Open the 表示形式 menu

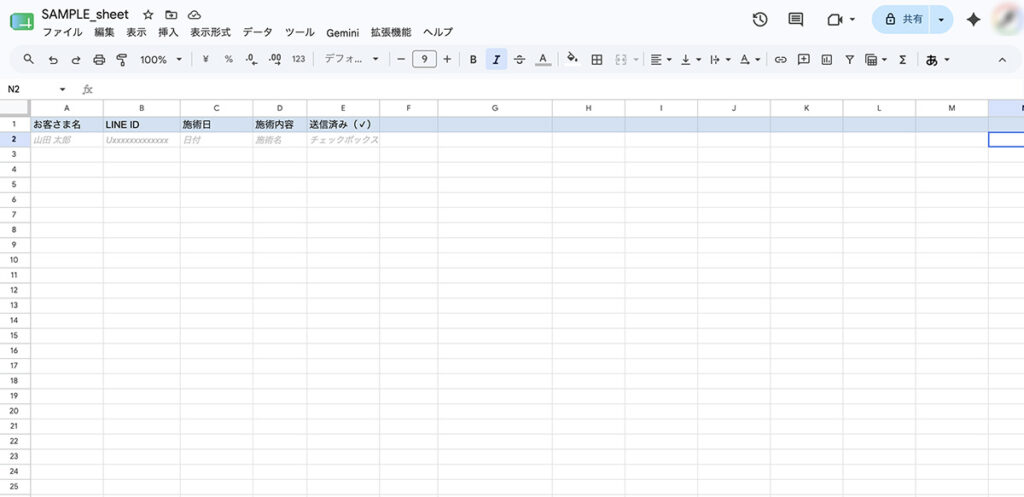point(210,32)
